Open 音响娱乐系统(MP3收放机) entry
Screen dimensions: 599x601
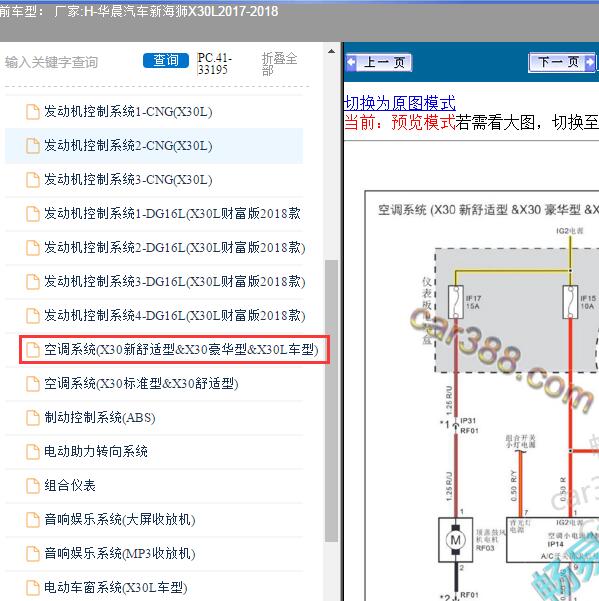120,553
